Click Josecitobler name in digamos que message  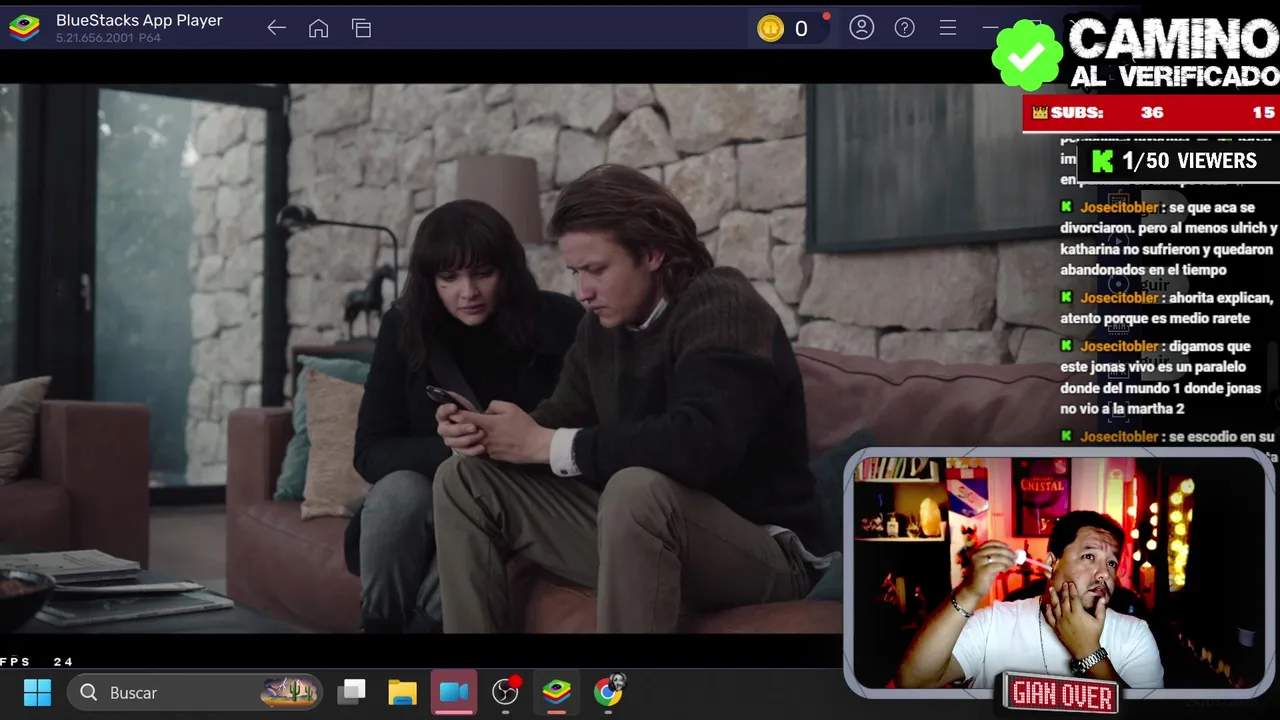(x=1119, y=346)
